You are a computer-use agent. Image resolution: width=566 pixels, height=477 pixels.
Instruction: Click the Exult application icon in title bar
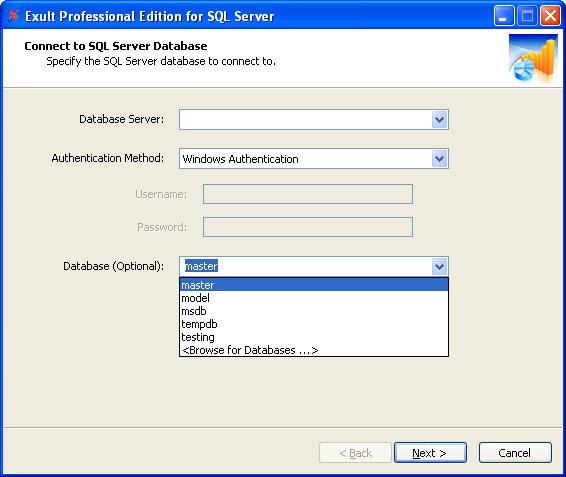[13, 16]
